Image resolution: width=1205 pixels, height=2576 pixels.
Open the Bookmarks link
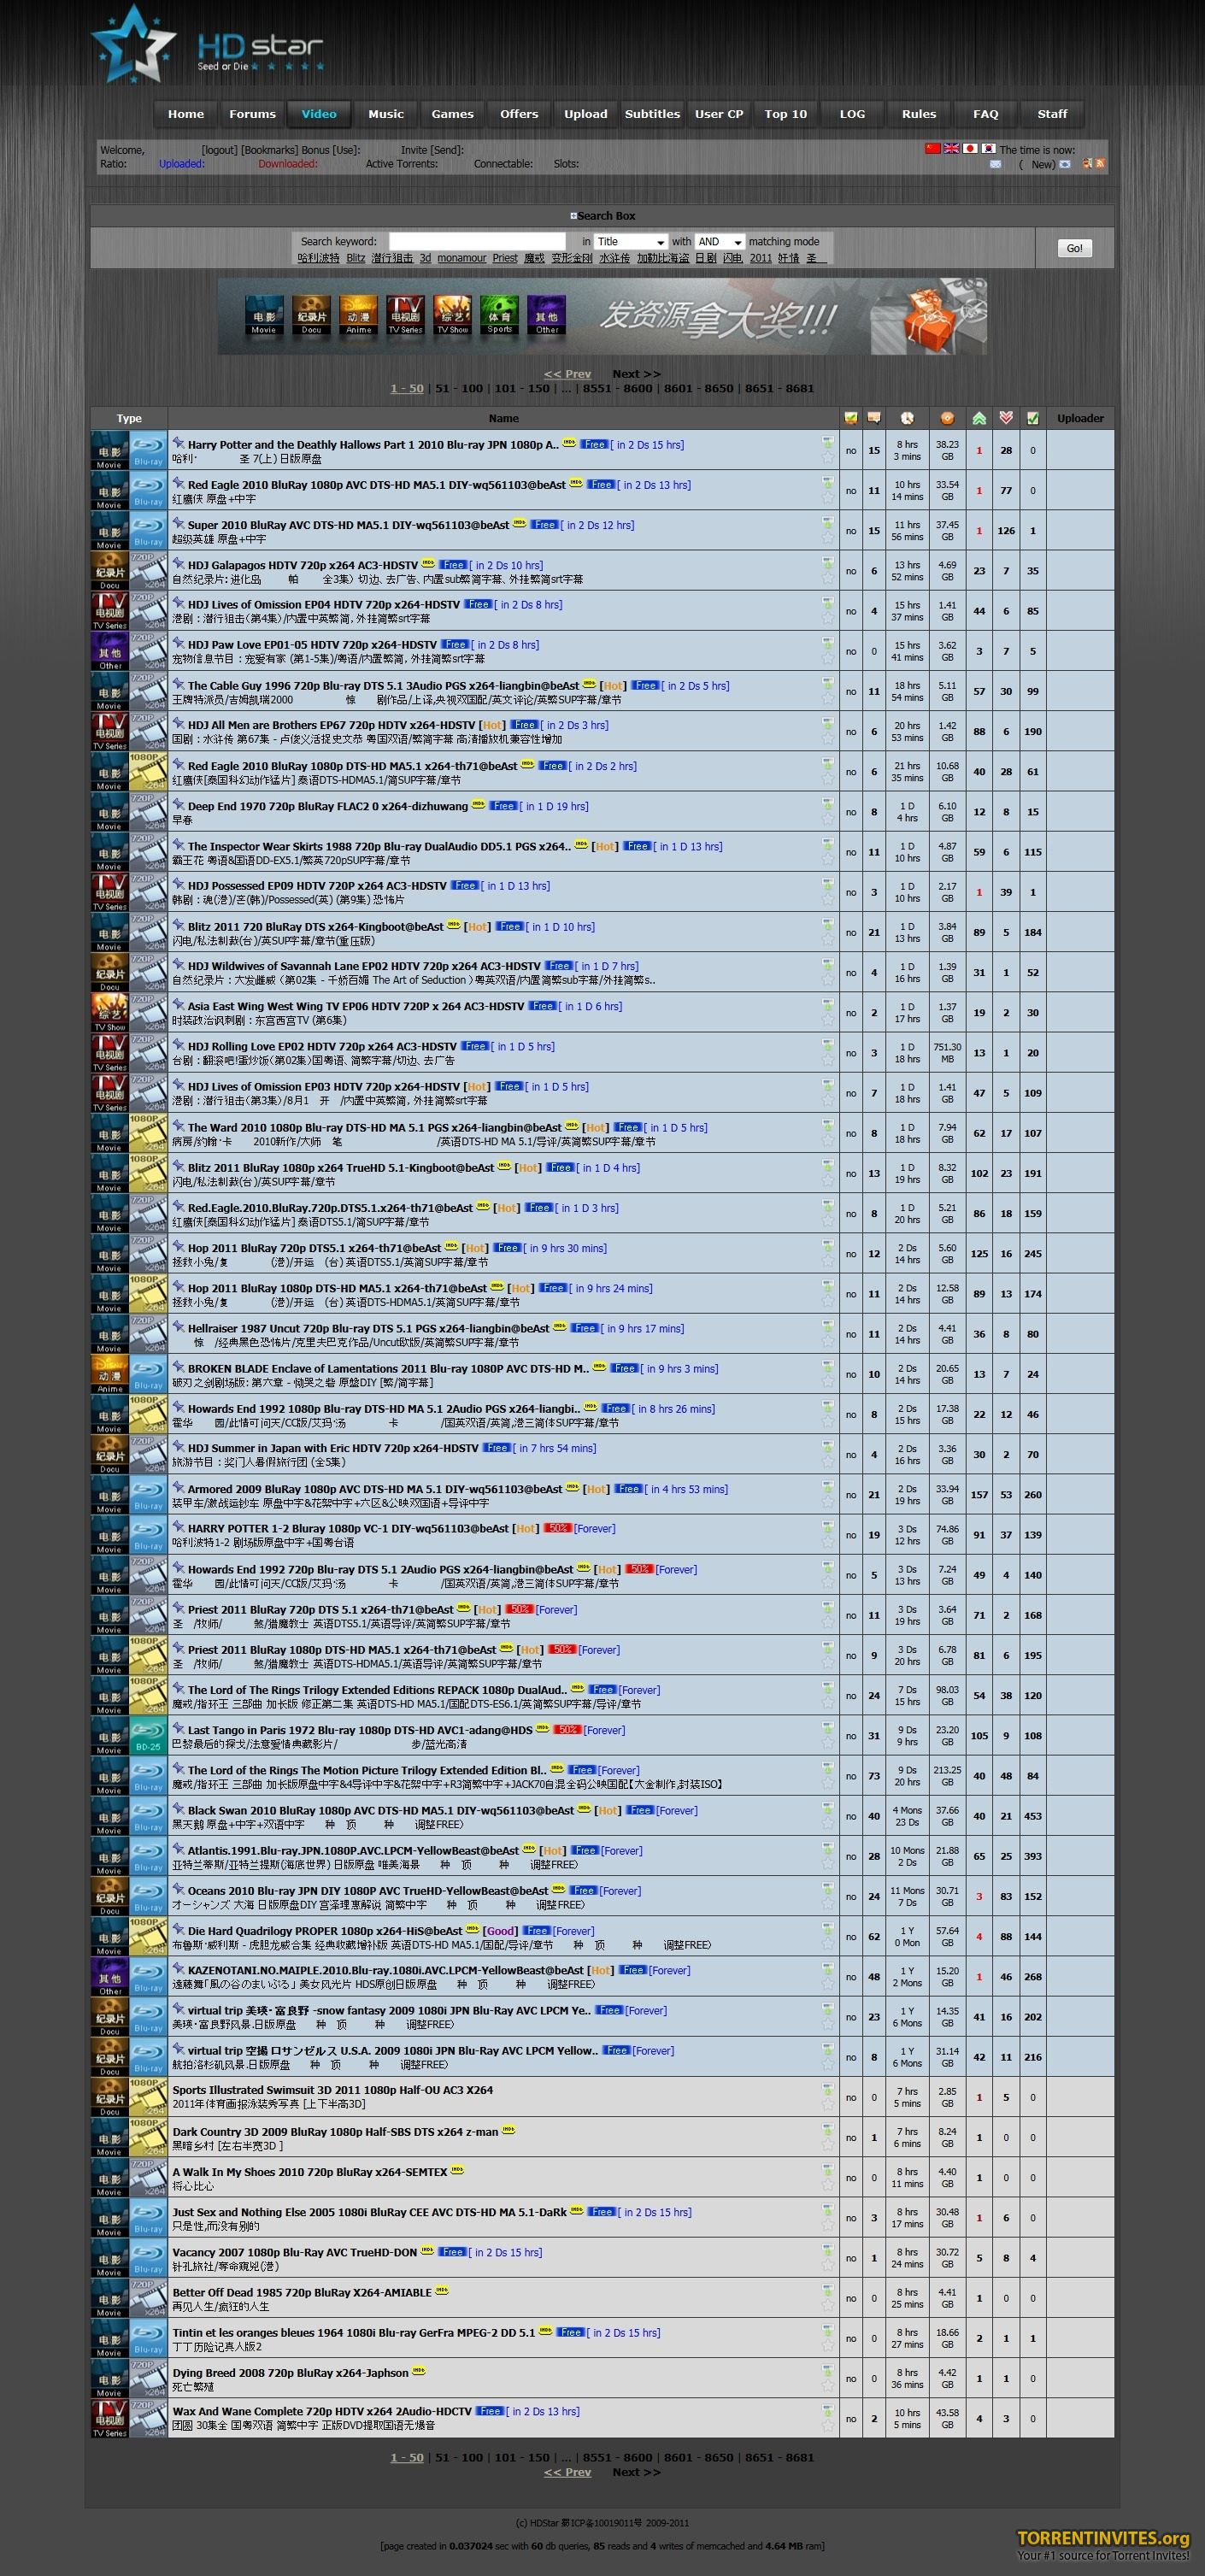(272, 150)
